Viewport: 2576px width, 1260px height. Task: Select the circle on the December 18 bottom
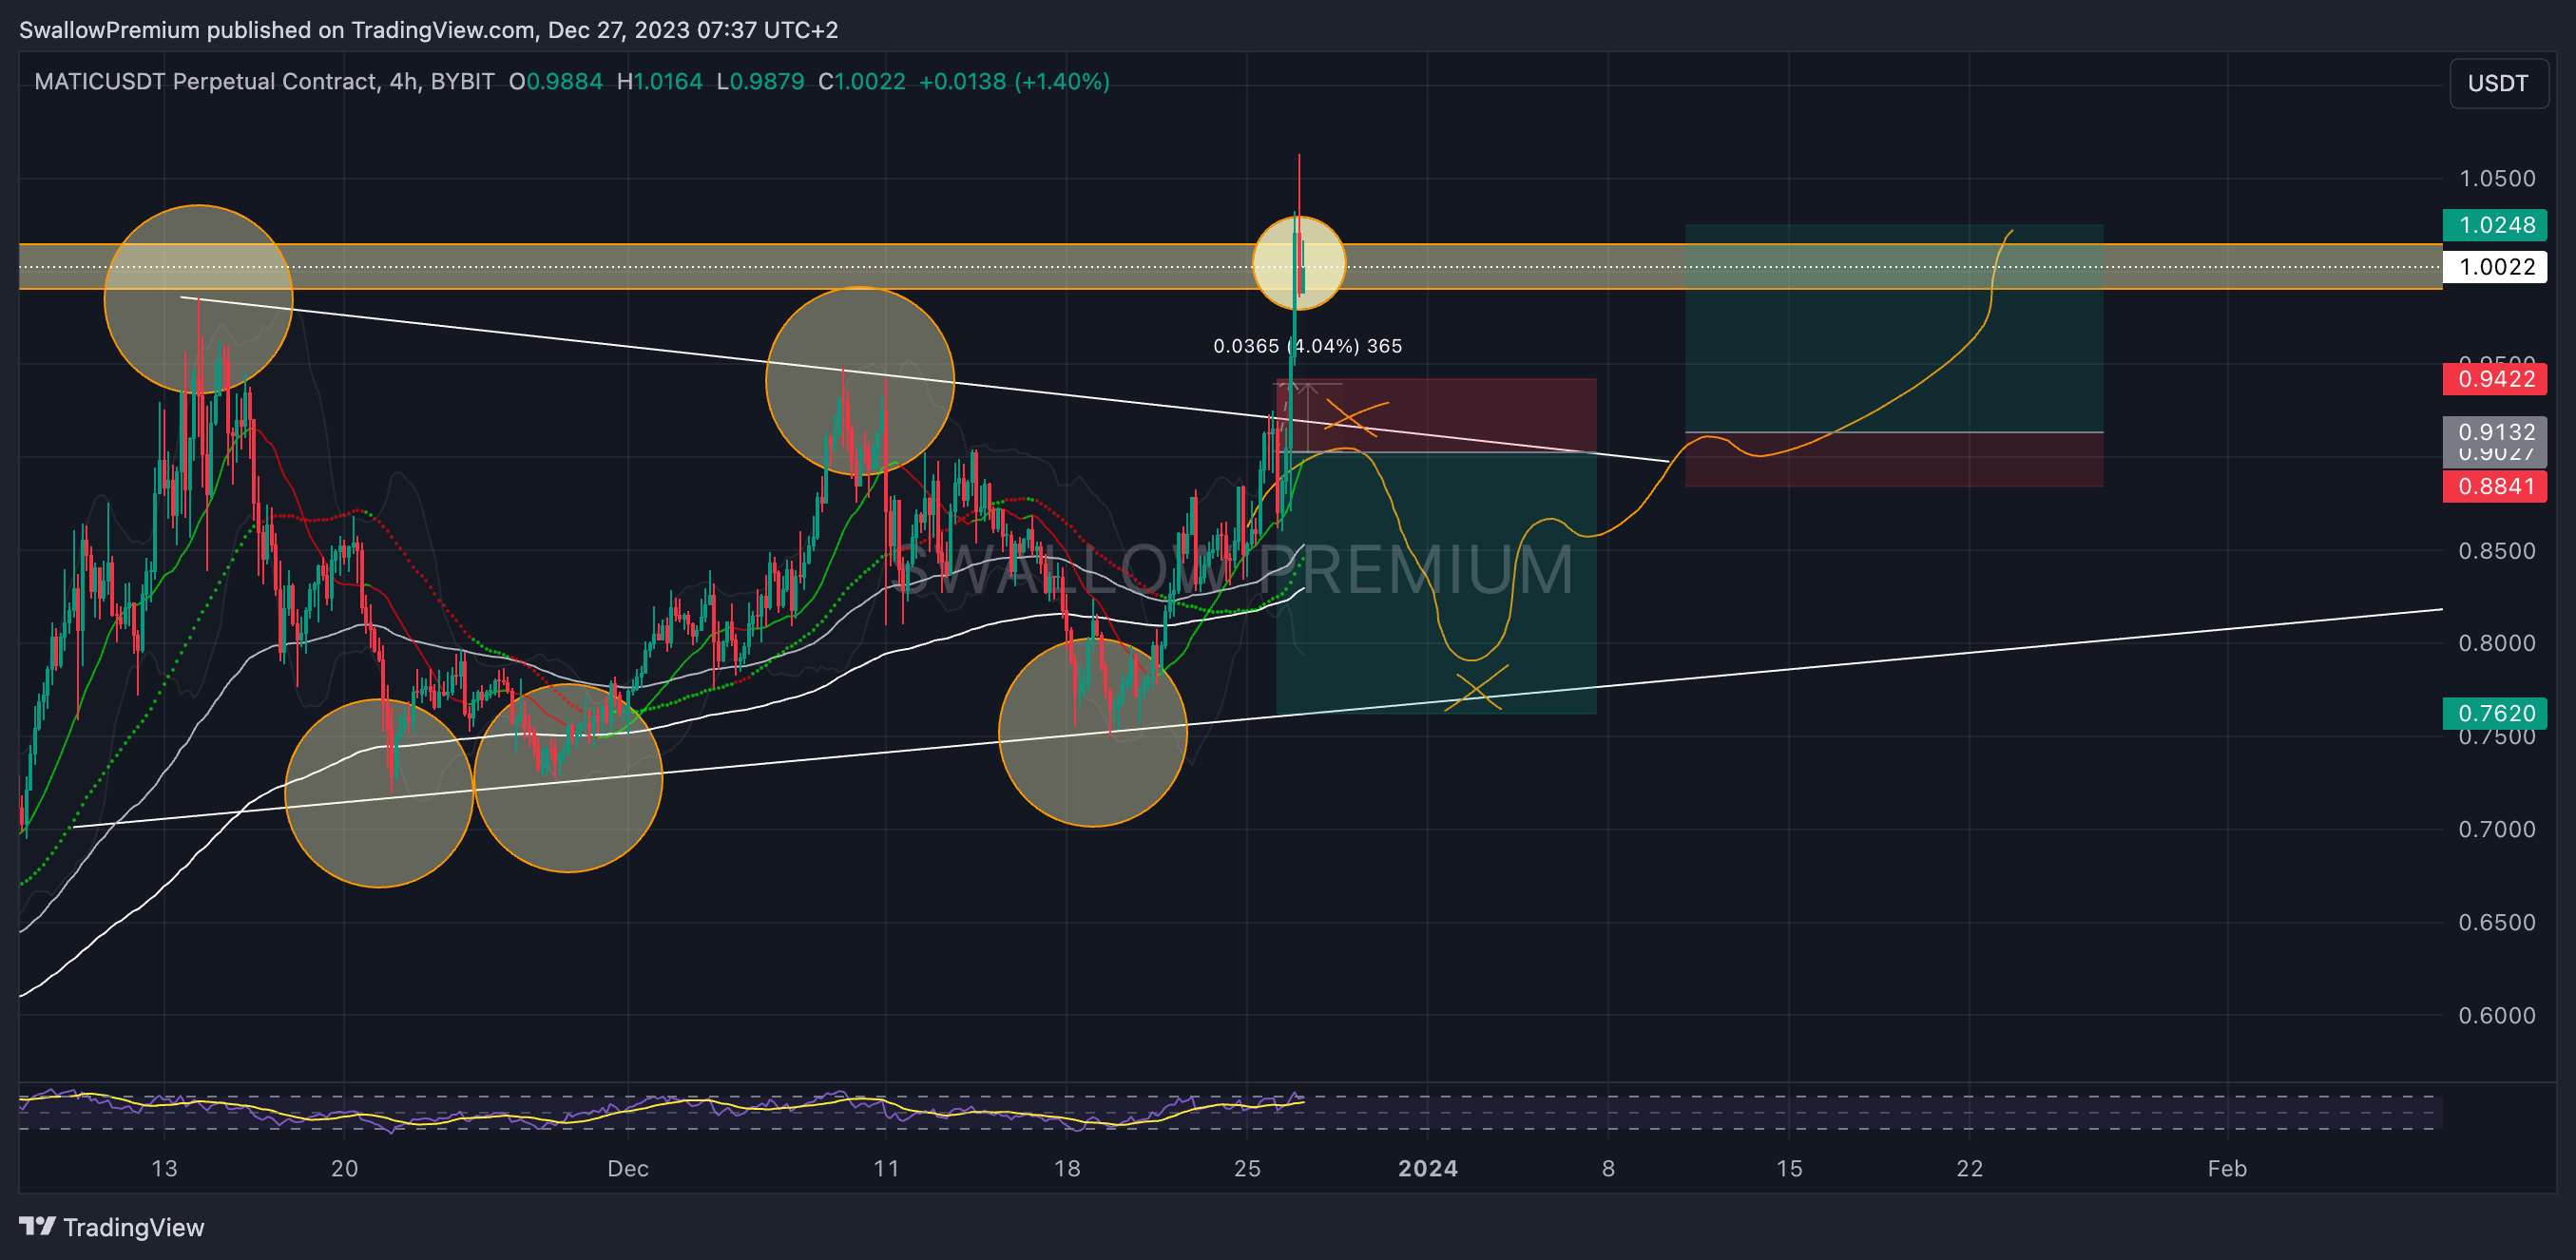pyautogui.click(x=1093, y=732)
